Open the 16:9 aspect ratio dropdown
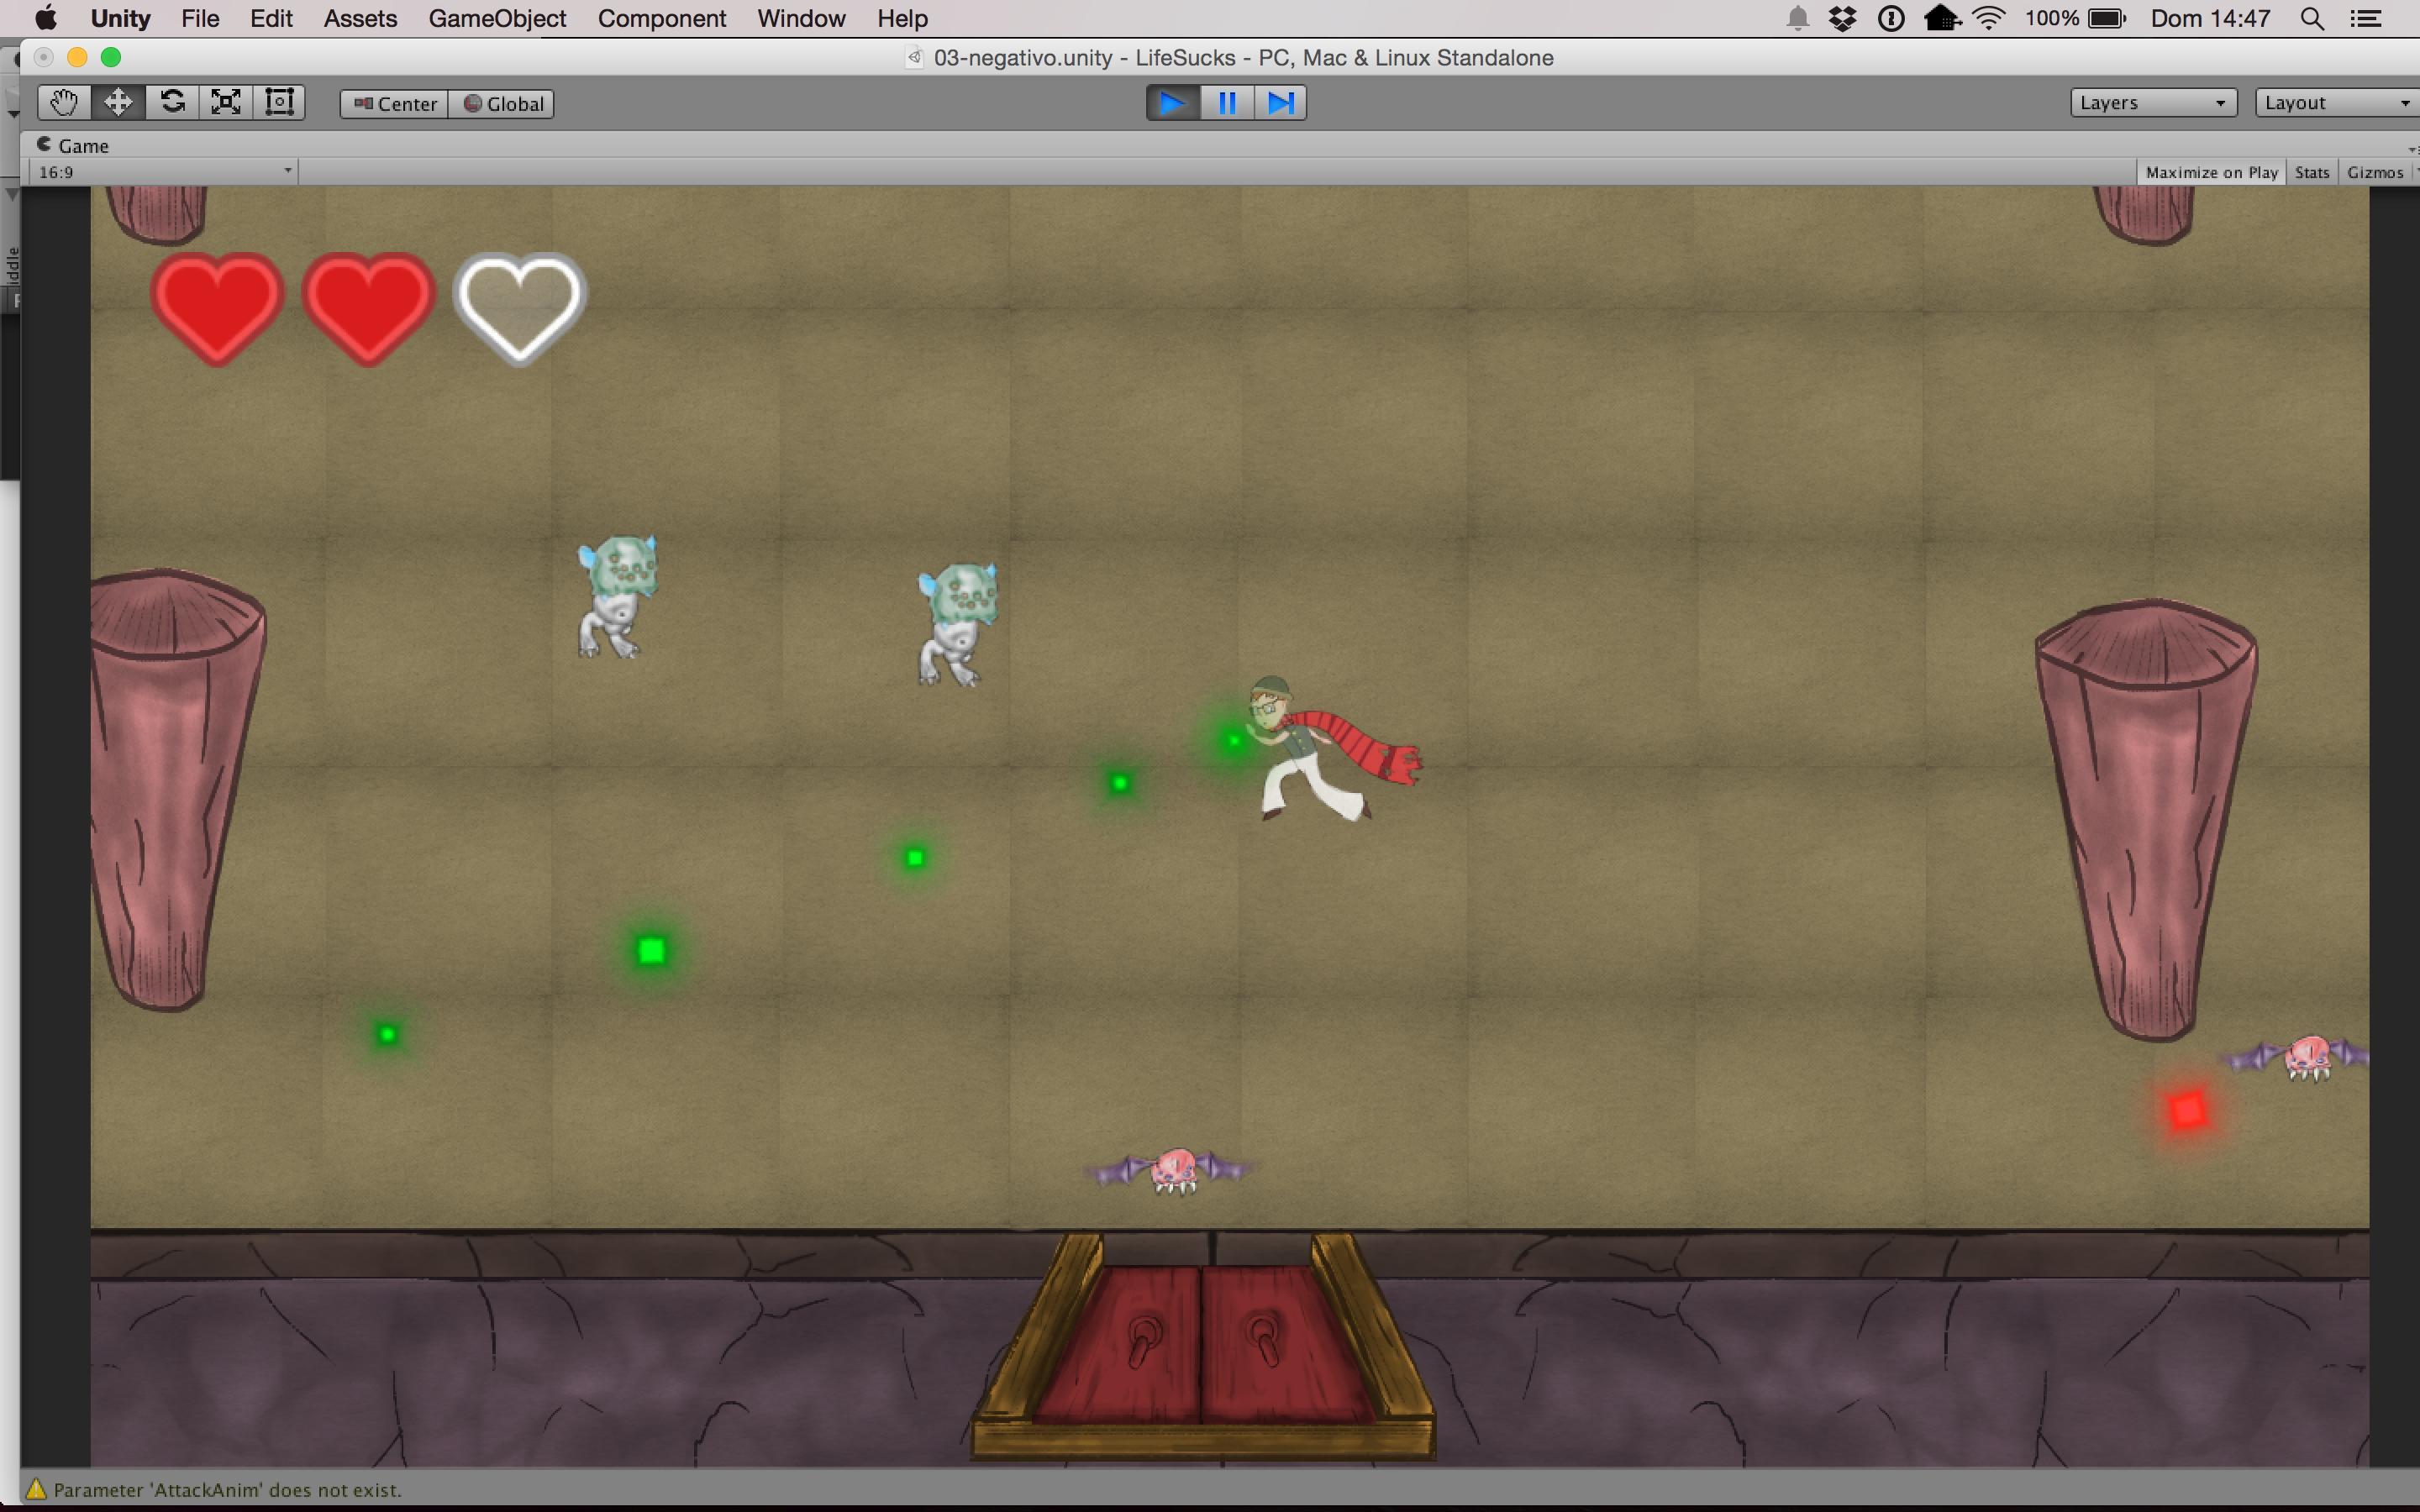The image size is (2420, 1512). [165, 172]
